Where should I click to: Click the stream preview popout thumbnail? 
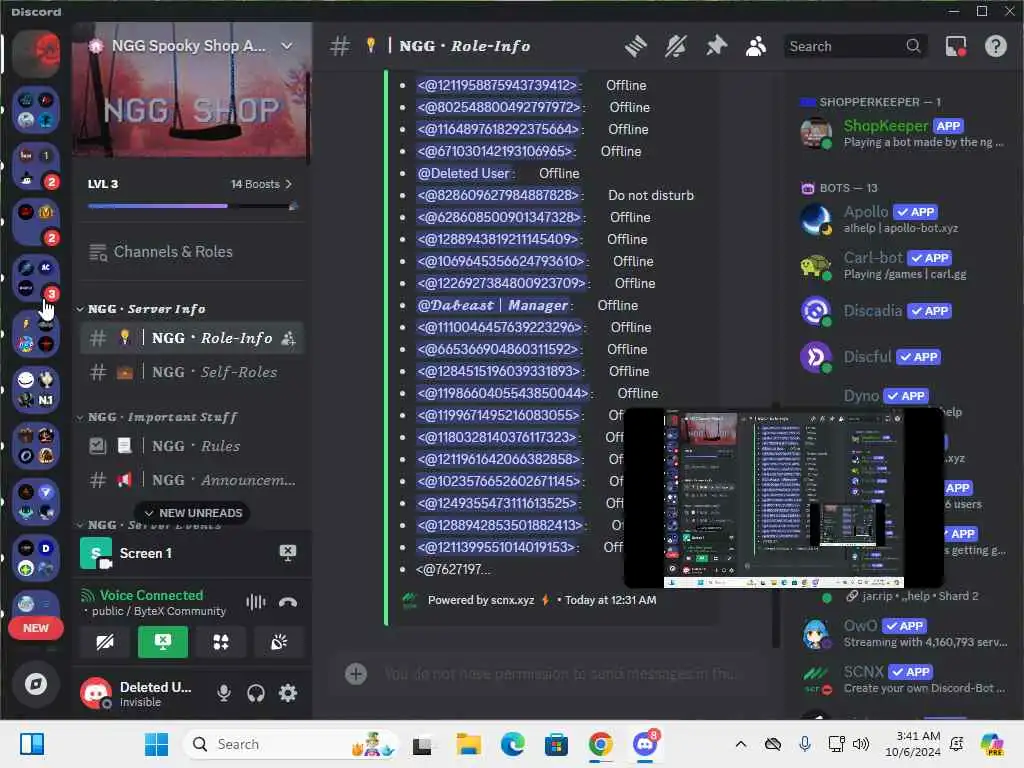[784, 498]
